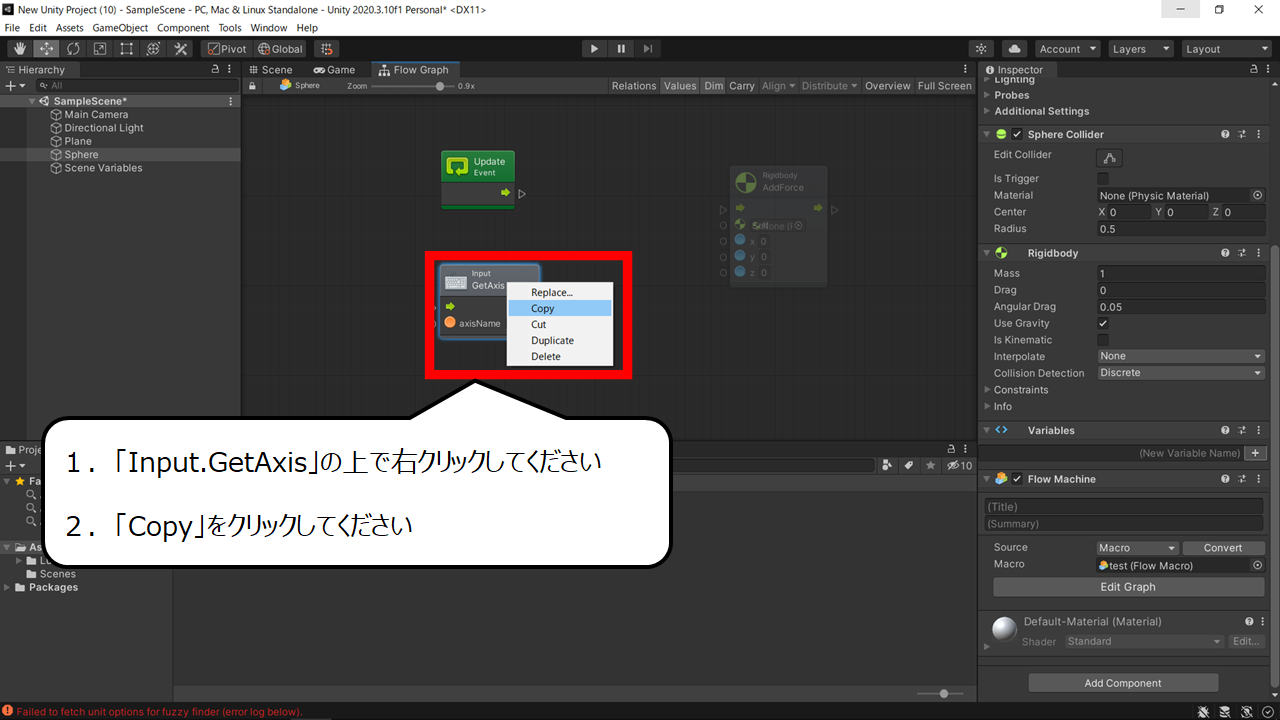This screenshot has width=1280, height=720.
Task: Toggle Values in Flow Graph toolbar
Action: pos(680,86)
